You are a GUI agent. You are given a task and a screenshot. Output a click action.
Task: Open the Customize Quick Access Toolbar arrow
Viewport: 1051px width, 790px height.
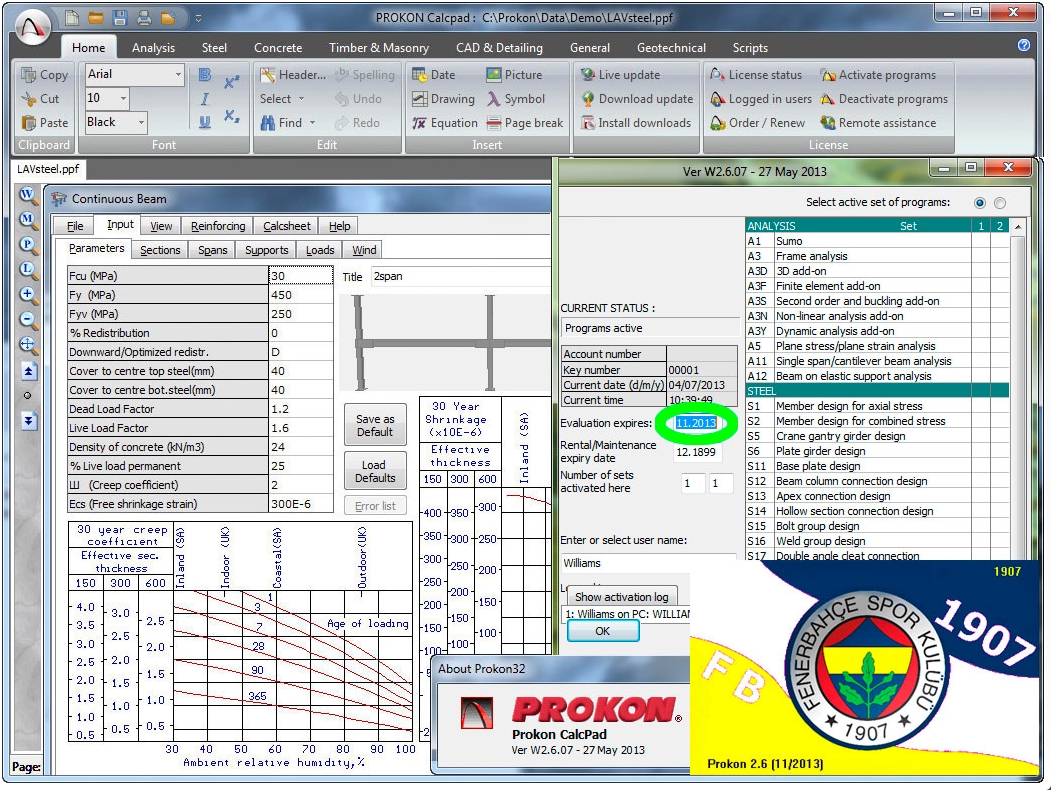pos(198,19)
